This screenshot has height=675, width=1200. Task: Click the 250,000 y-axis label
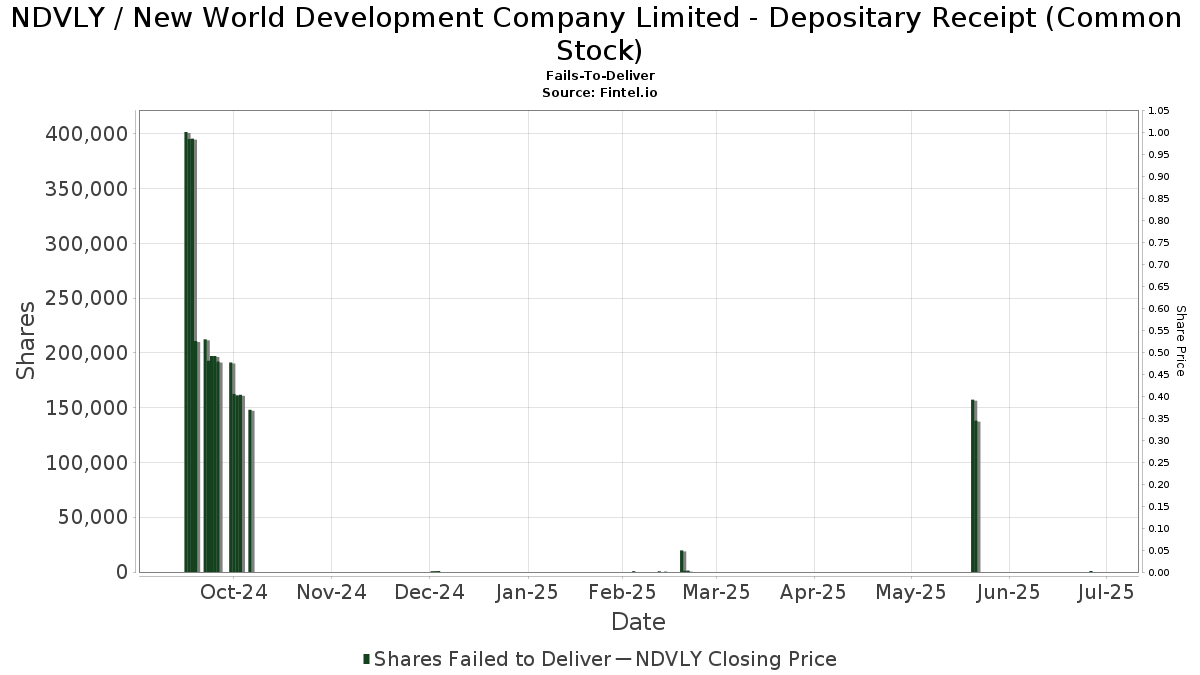[87, 298]
